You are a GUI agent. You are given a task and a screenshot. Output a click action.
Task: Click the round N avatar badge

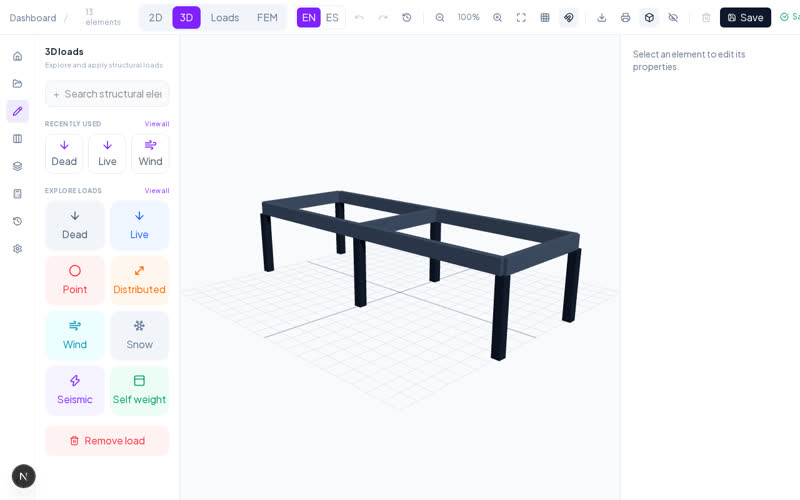23,477
